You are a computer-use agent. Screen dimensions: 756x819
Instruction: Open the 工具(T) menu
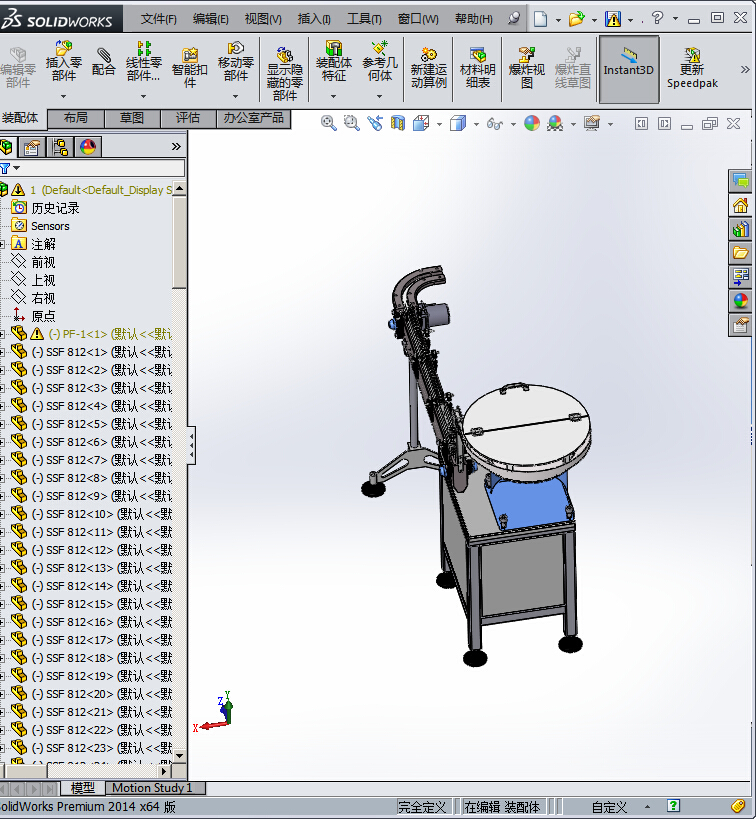(364, 19)
